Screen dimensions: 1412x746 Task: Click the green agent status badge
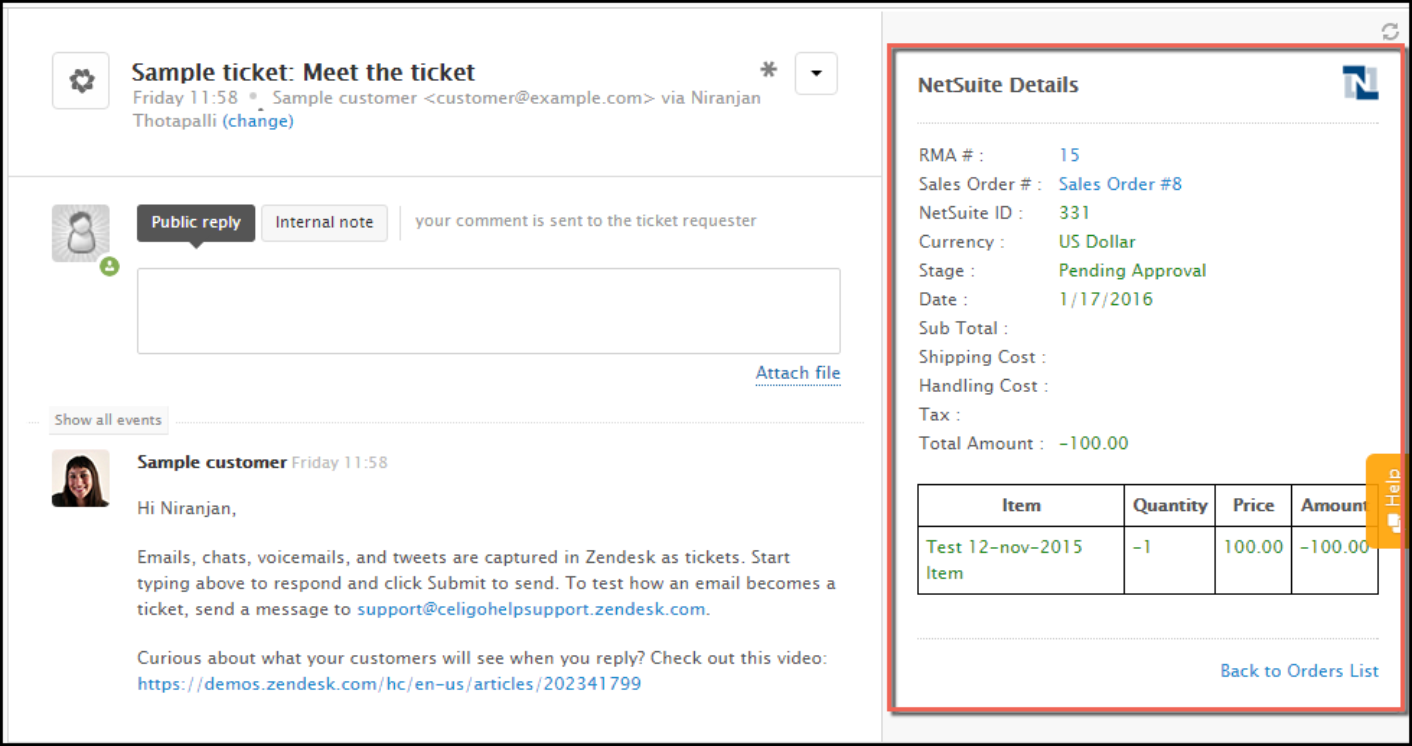[x=109, y=266]
